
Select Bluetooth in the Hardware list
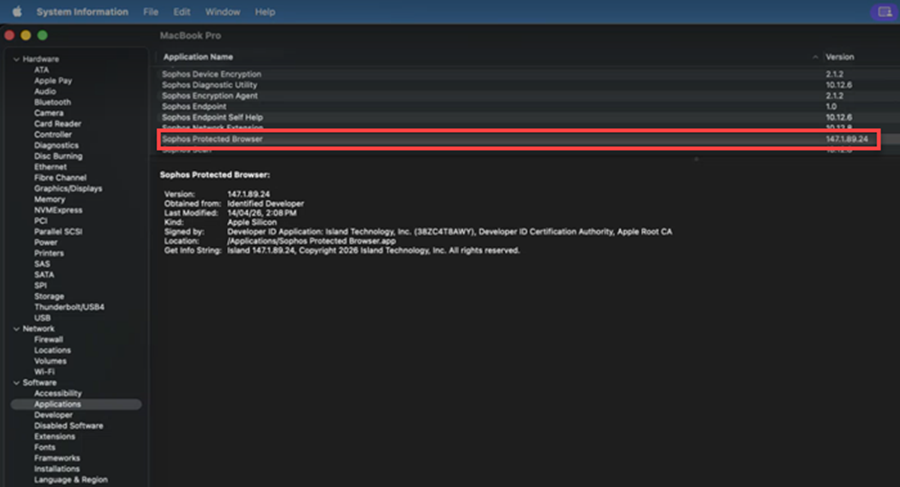52,102
